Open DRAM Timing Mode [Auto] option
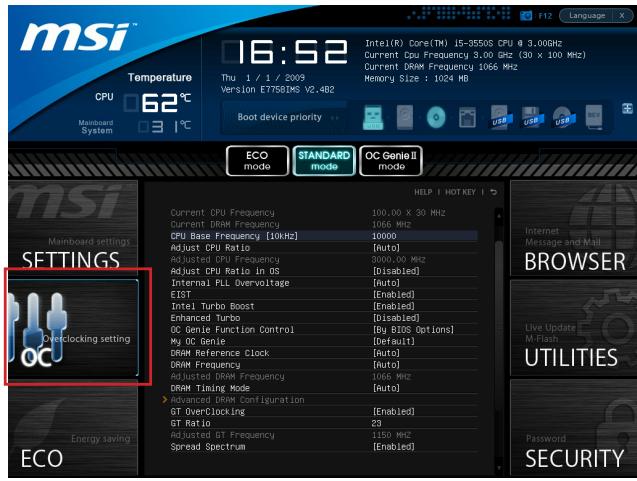637x481 pixels. pyautogui.click(x=386, y=388)
